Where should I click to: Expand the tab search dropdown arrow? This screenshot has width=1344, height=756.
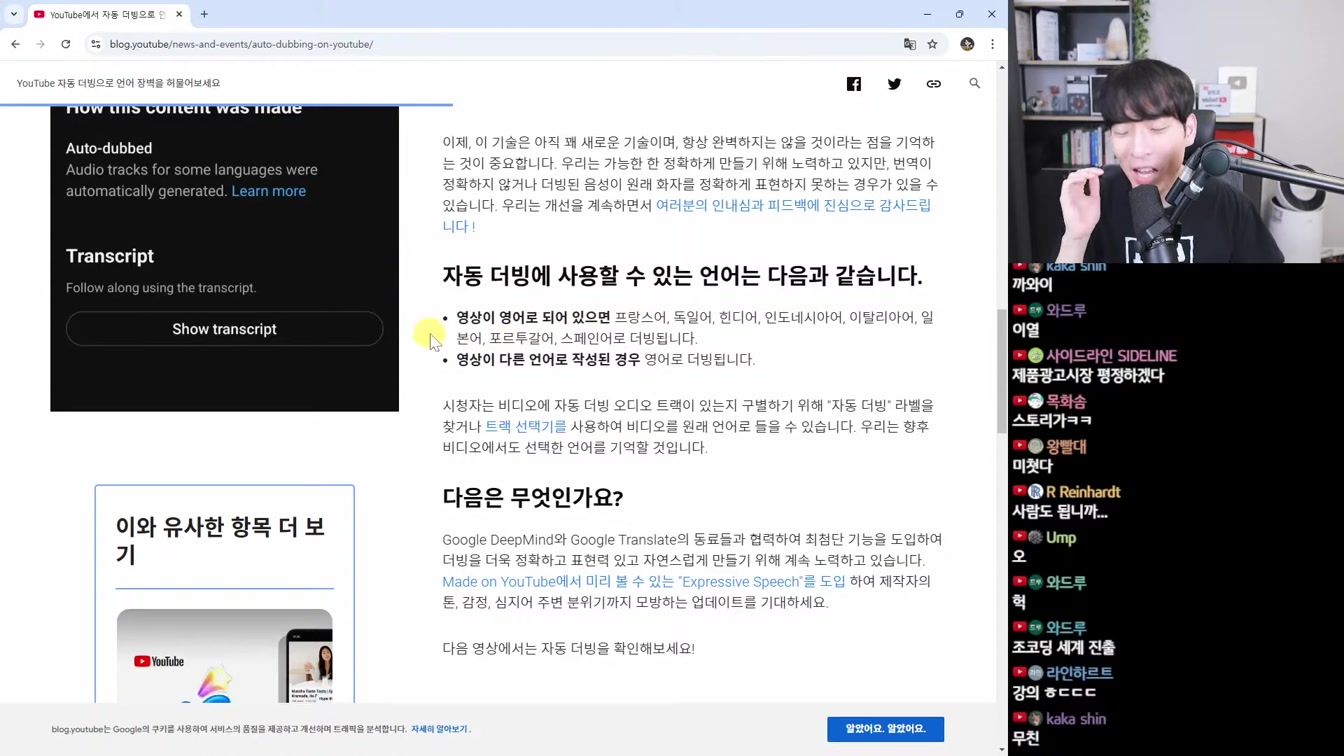coord(13,14)
